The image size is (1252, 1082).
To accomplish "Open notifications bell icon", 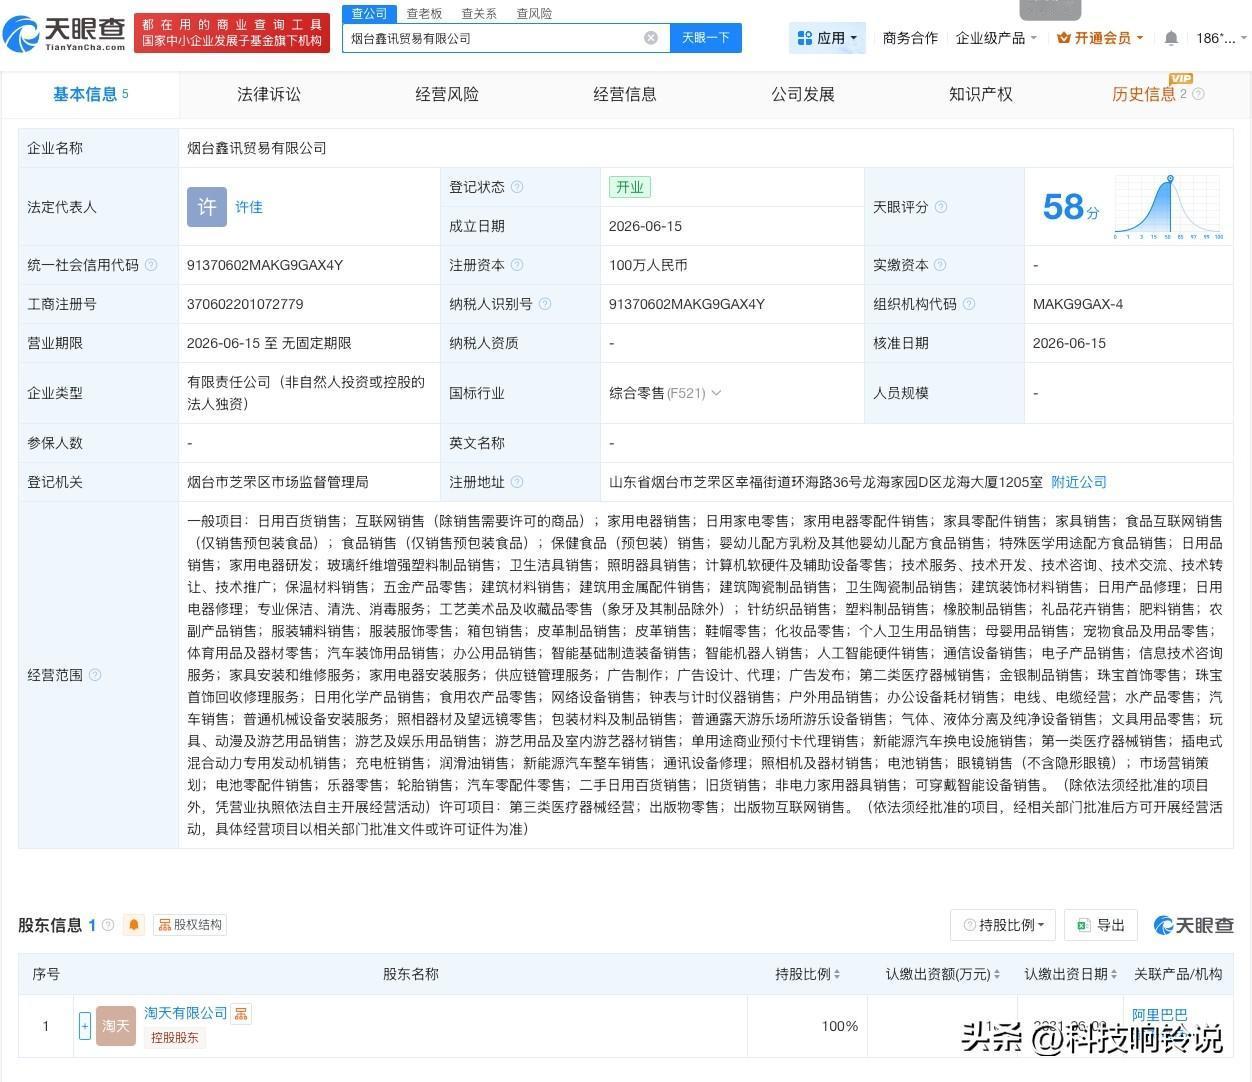I will point(1171,38).
